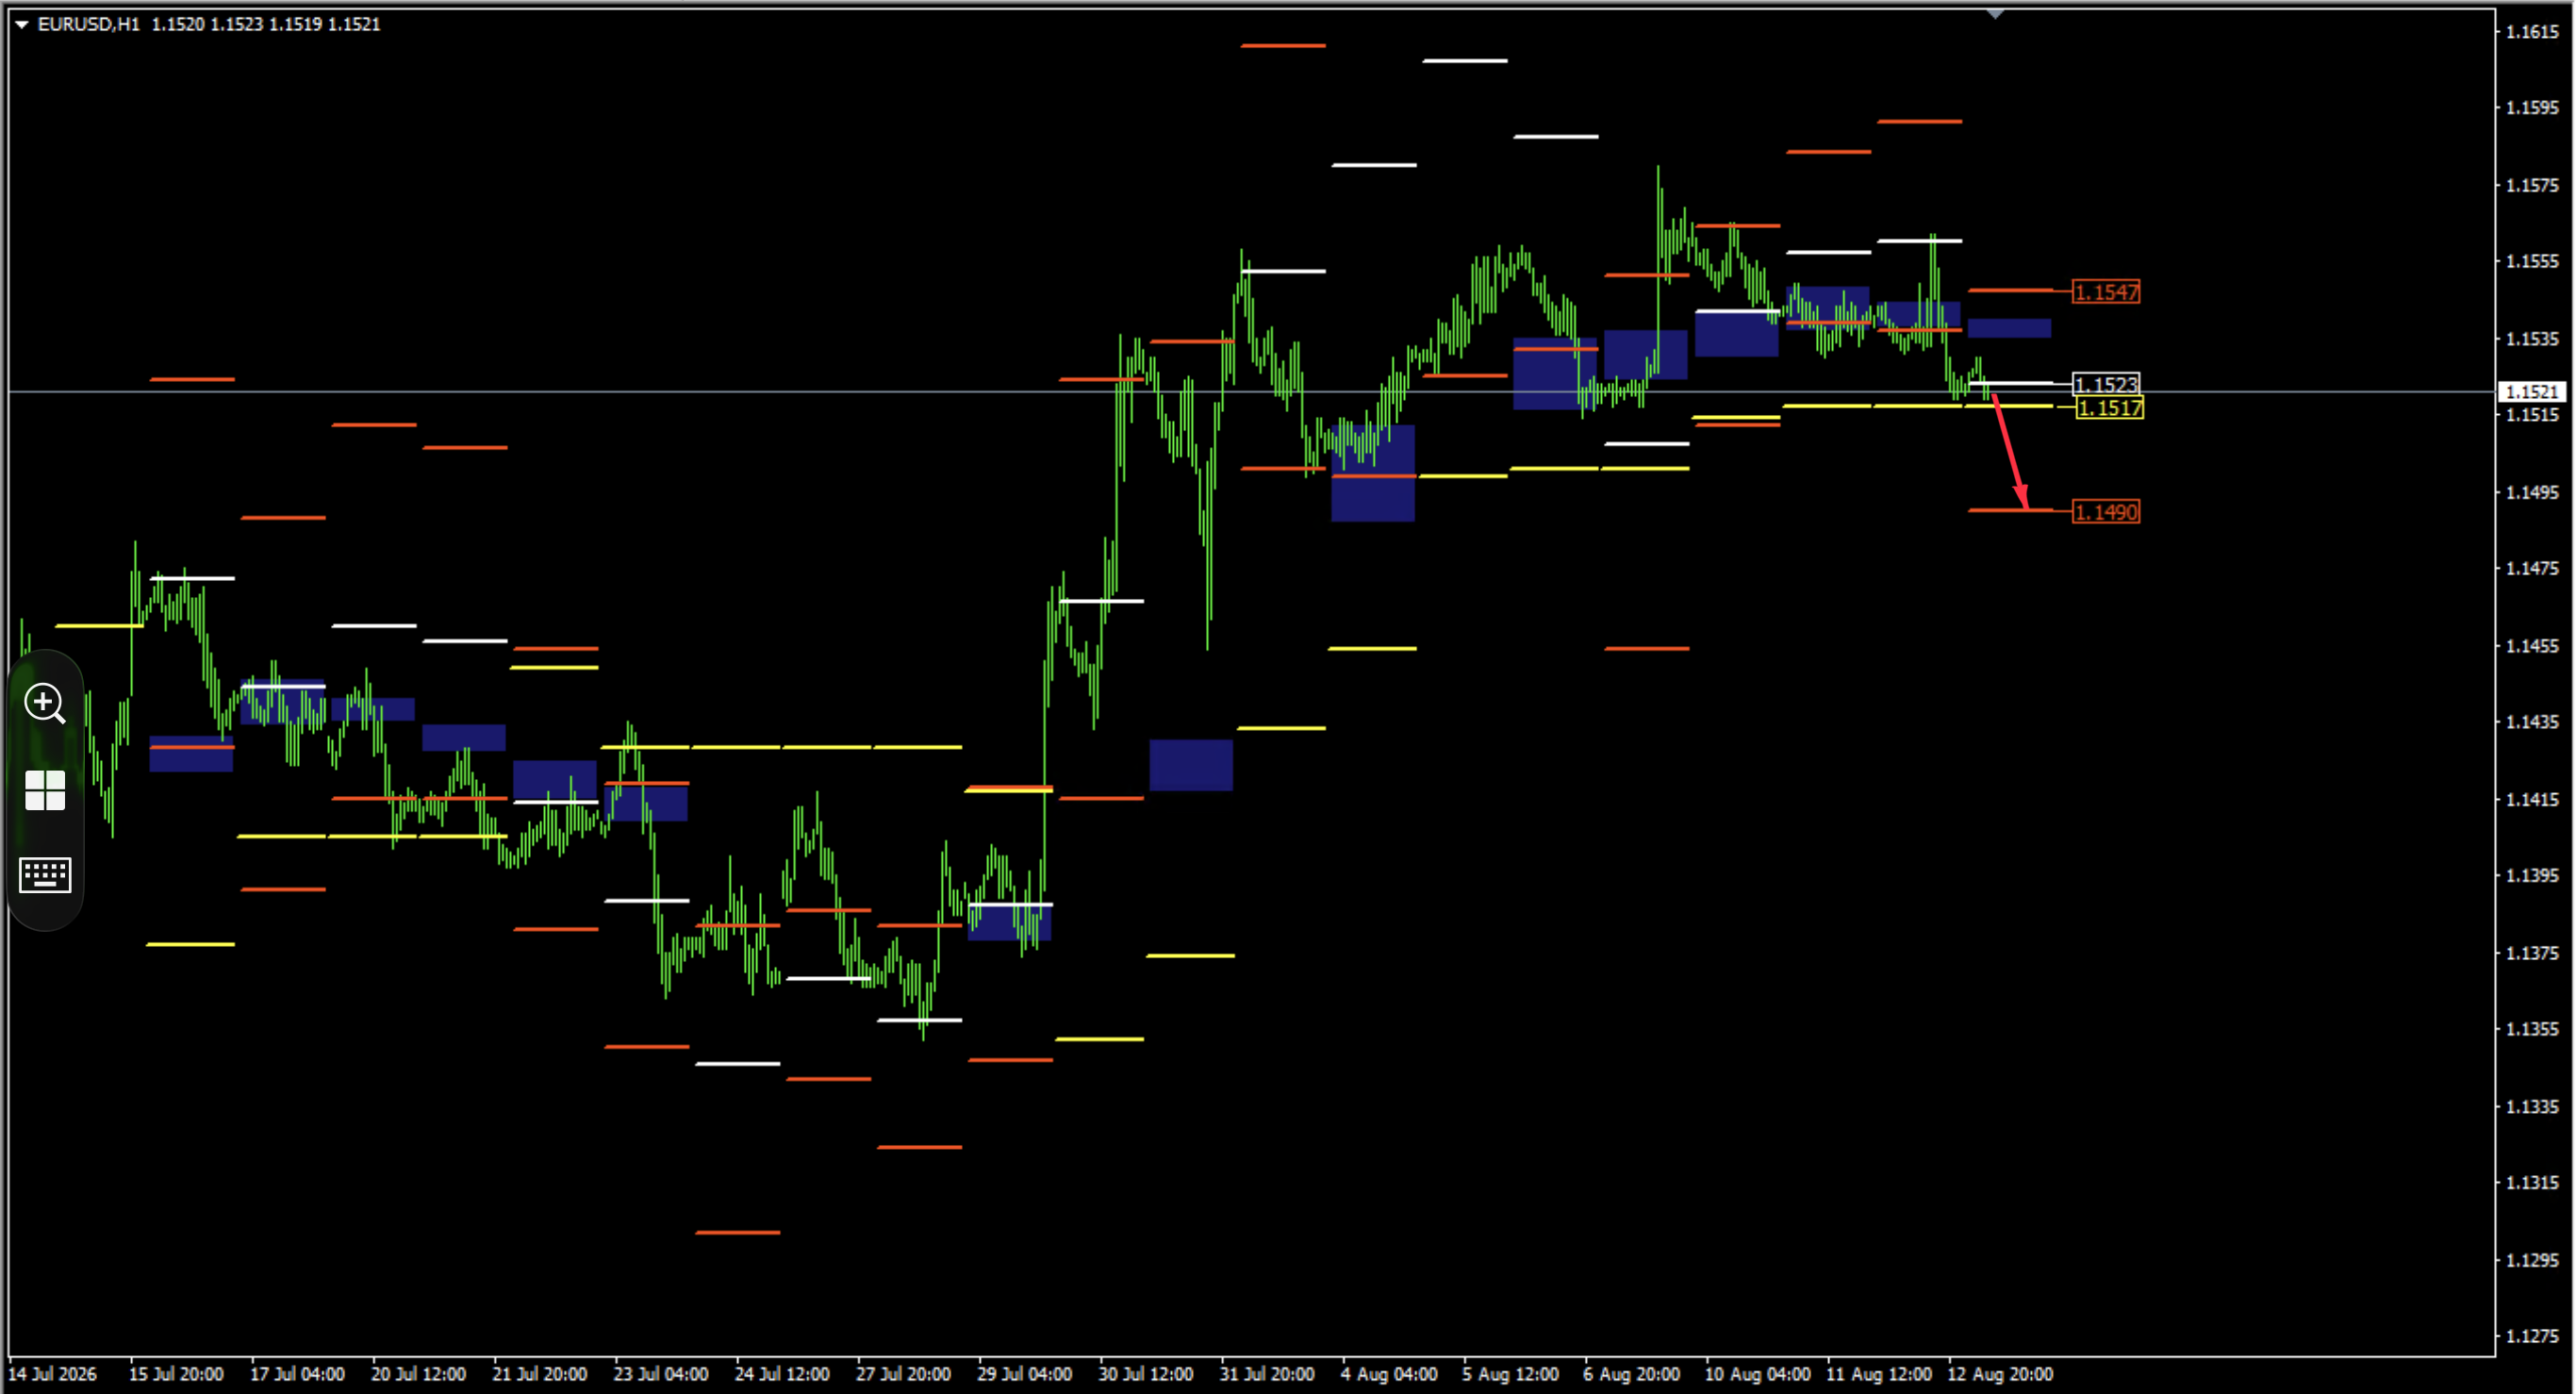Click the chart shift triangle marker at top
The image size is (2576, 1394).
click(x=1995, y=14)
